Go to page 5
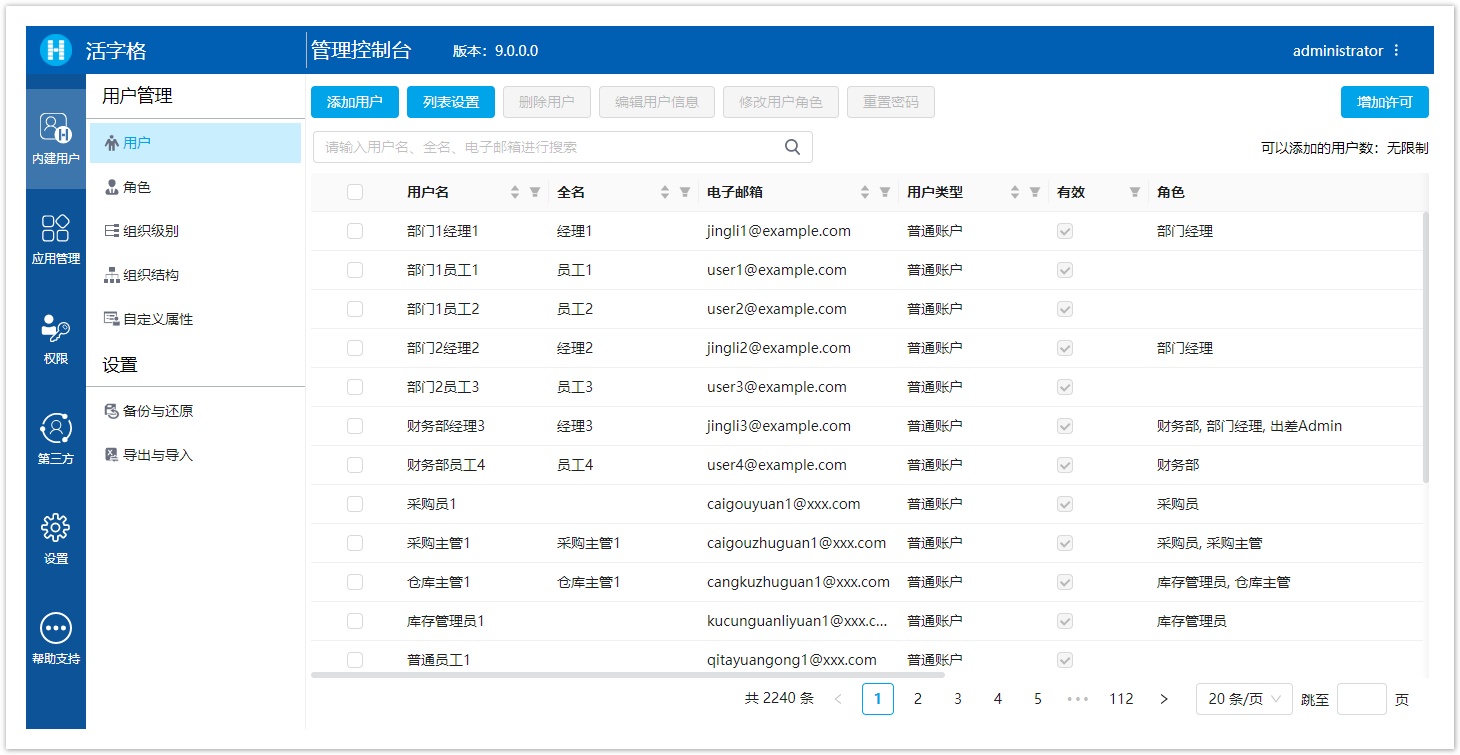Image resolution: width=1460 pixels, height=755 pixels. click(1038, 699)
